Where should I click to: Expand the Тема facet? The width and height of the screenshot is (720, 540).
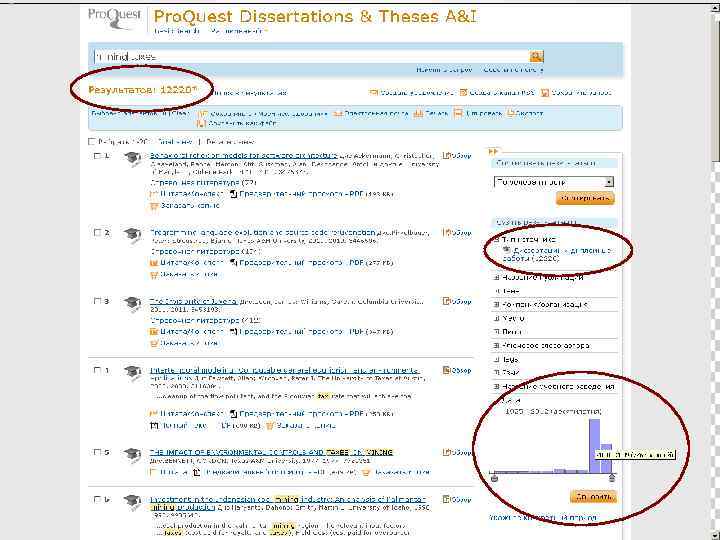pyautogui.click(x=496, y=291)
